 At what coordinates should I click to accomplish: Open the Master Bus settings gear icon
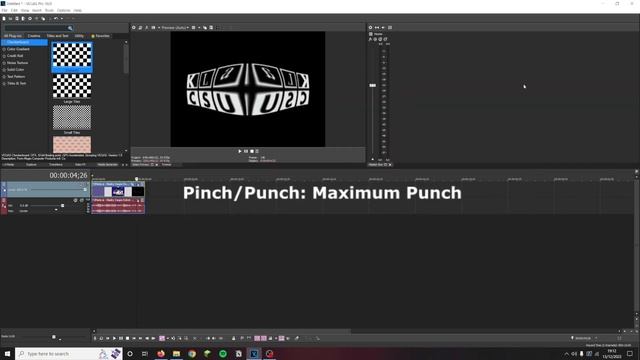coord(371,28)
